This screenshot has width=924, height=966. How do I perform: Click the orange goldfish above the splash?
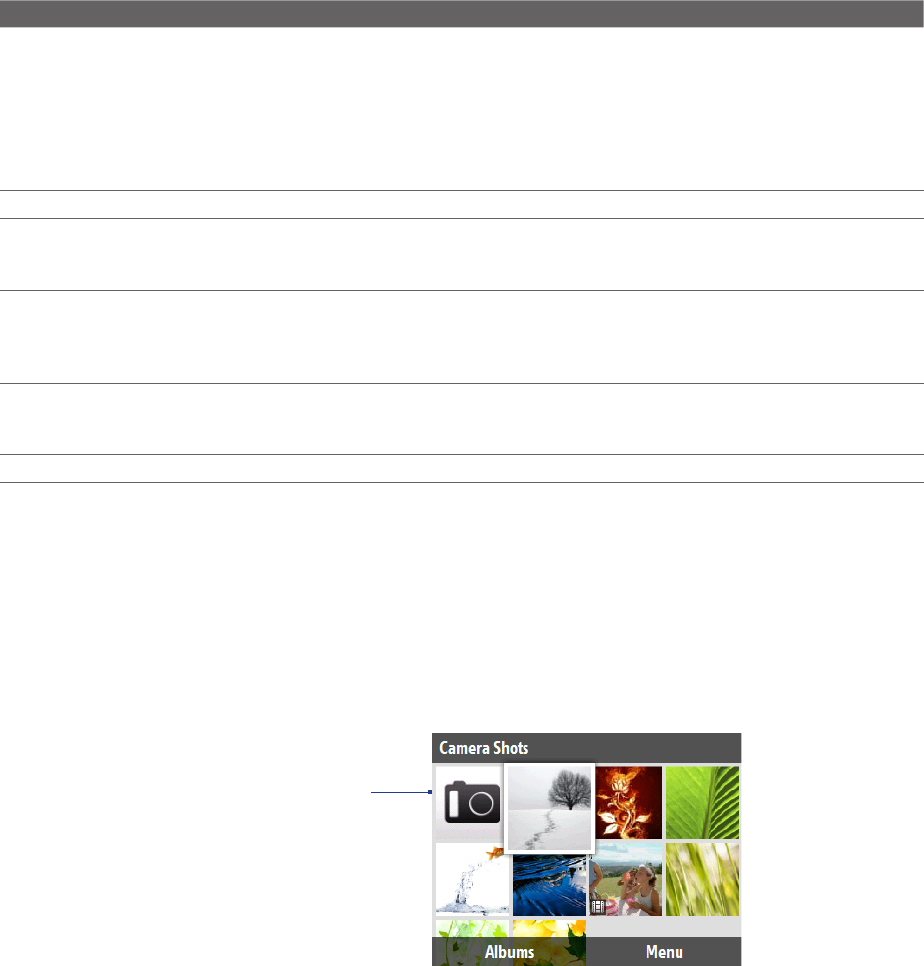coord(495,853)
